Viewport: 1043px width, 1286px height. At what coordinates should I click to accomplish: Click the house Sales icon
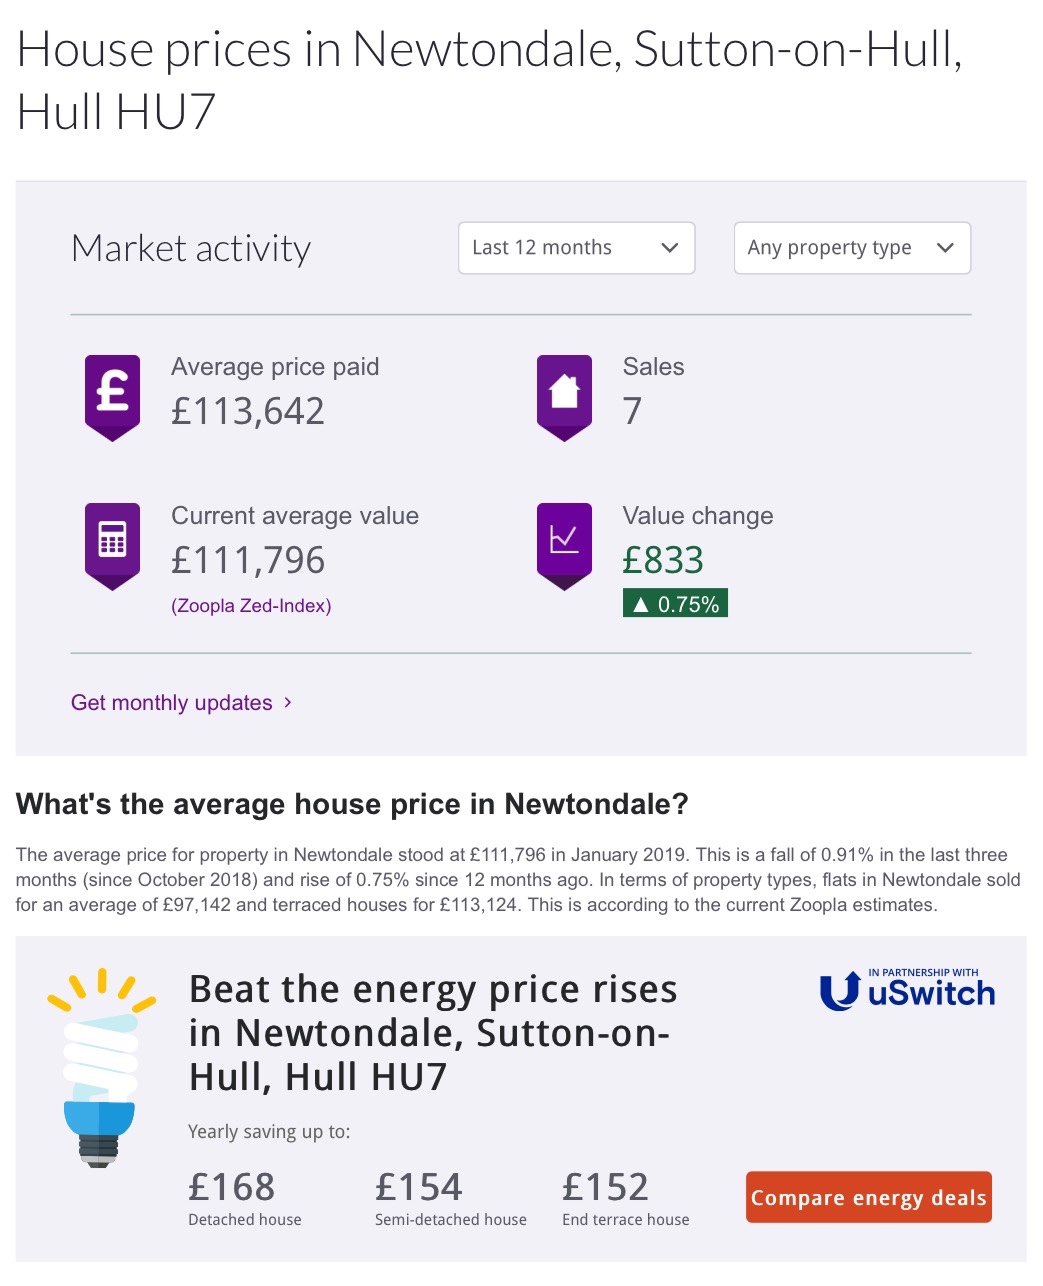(x=564, y=395)
